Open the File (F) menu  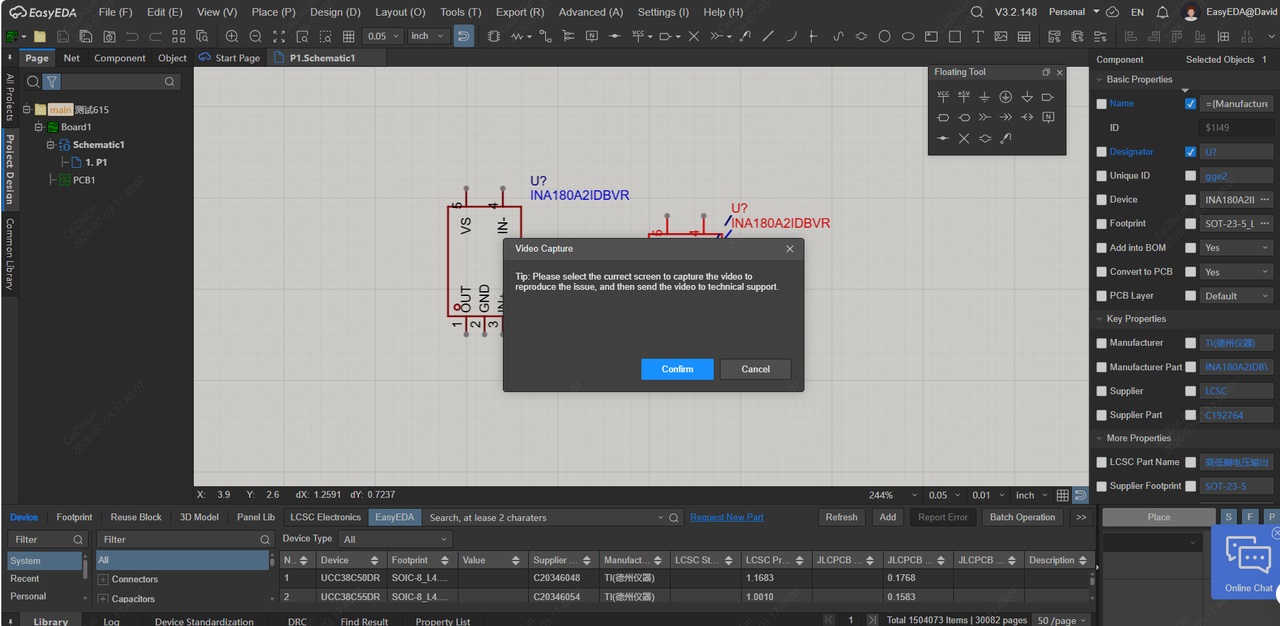click(x=115, y=12)
